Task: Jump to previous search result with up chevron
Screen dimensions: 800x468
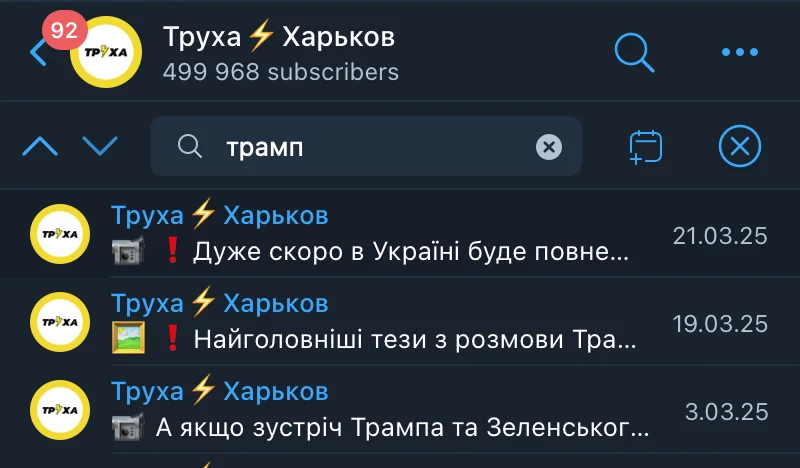Action: tap(40, 146)
